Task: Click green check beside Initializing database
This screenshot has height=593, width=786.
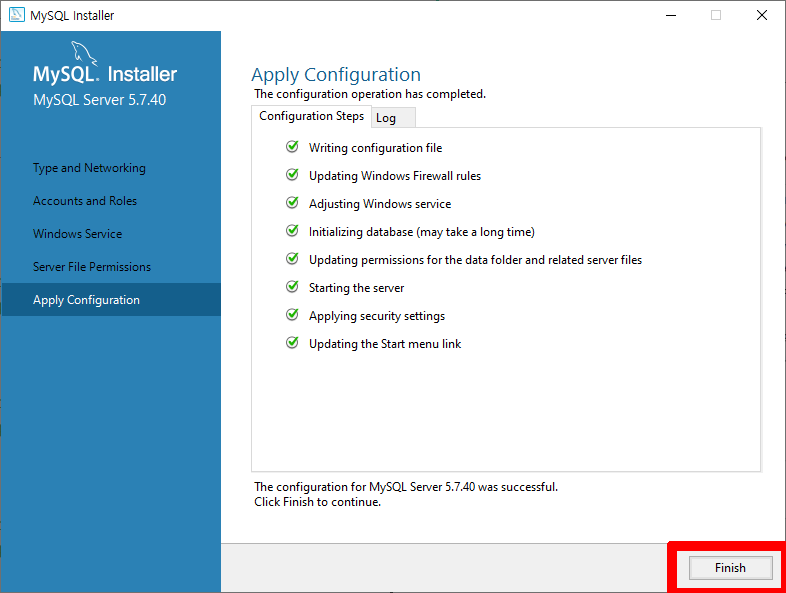Action: [292, 231]
